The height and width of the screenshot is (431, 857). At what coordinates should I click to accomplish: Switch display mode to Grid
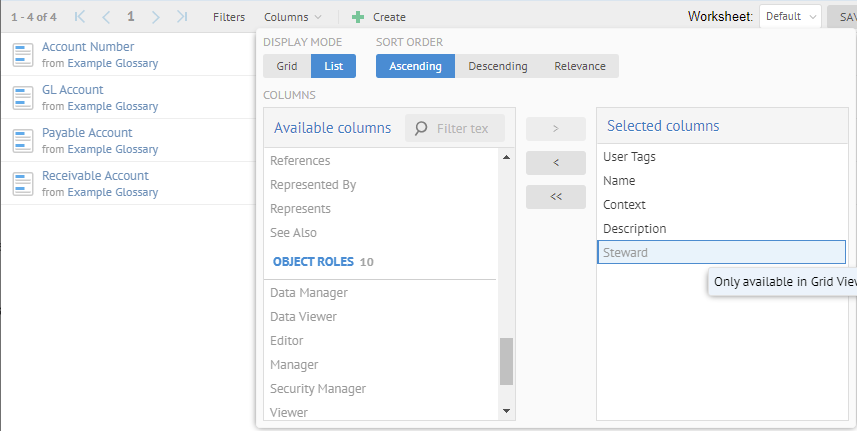pyautogui.click(x=287, y=66)
